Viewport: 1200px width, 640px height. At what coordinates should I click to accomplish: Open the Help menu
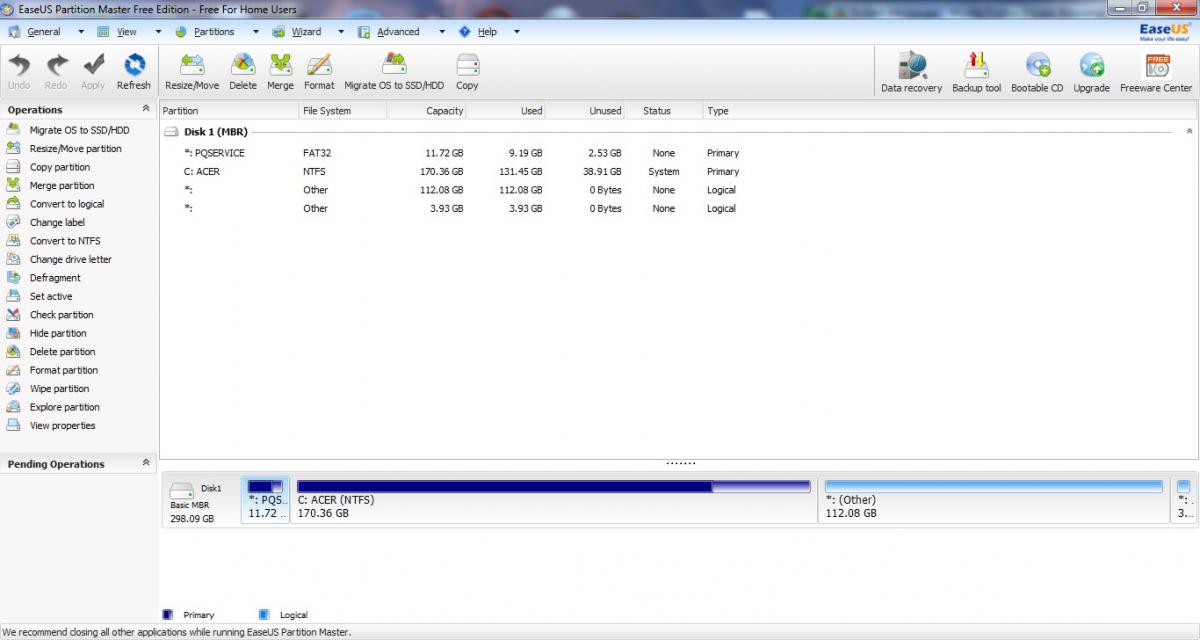(x=488, y=32)
